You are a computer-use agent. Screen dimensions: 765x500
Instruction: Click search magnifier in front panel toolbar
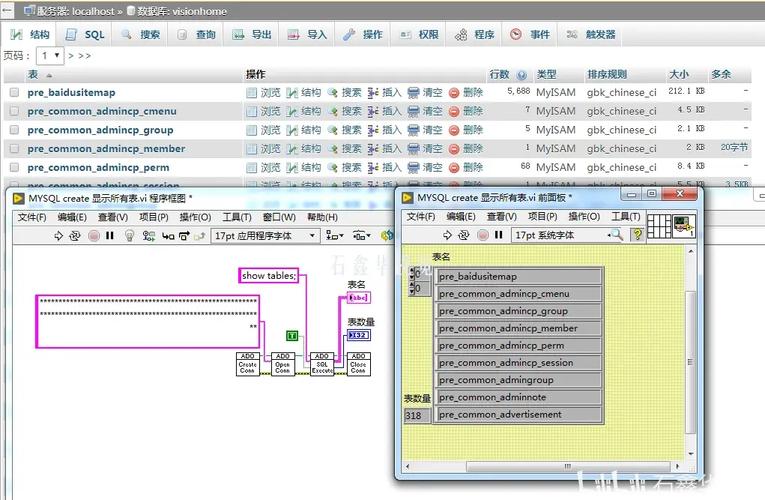[617, 235]
